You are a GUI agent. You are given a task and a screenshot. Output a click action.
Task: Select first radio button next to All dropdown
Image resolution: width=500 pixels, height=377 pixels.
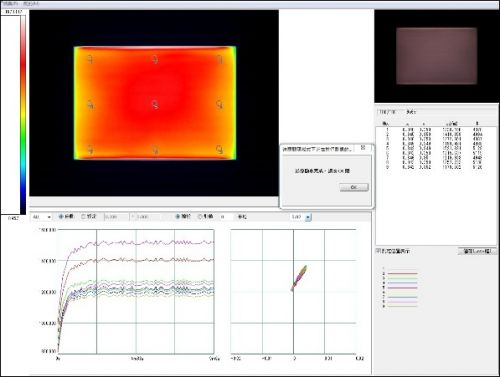click(x=61, y=217)
